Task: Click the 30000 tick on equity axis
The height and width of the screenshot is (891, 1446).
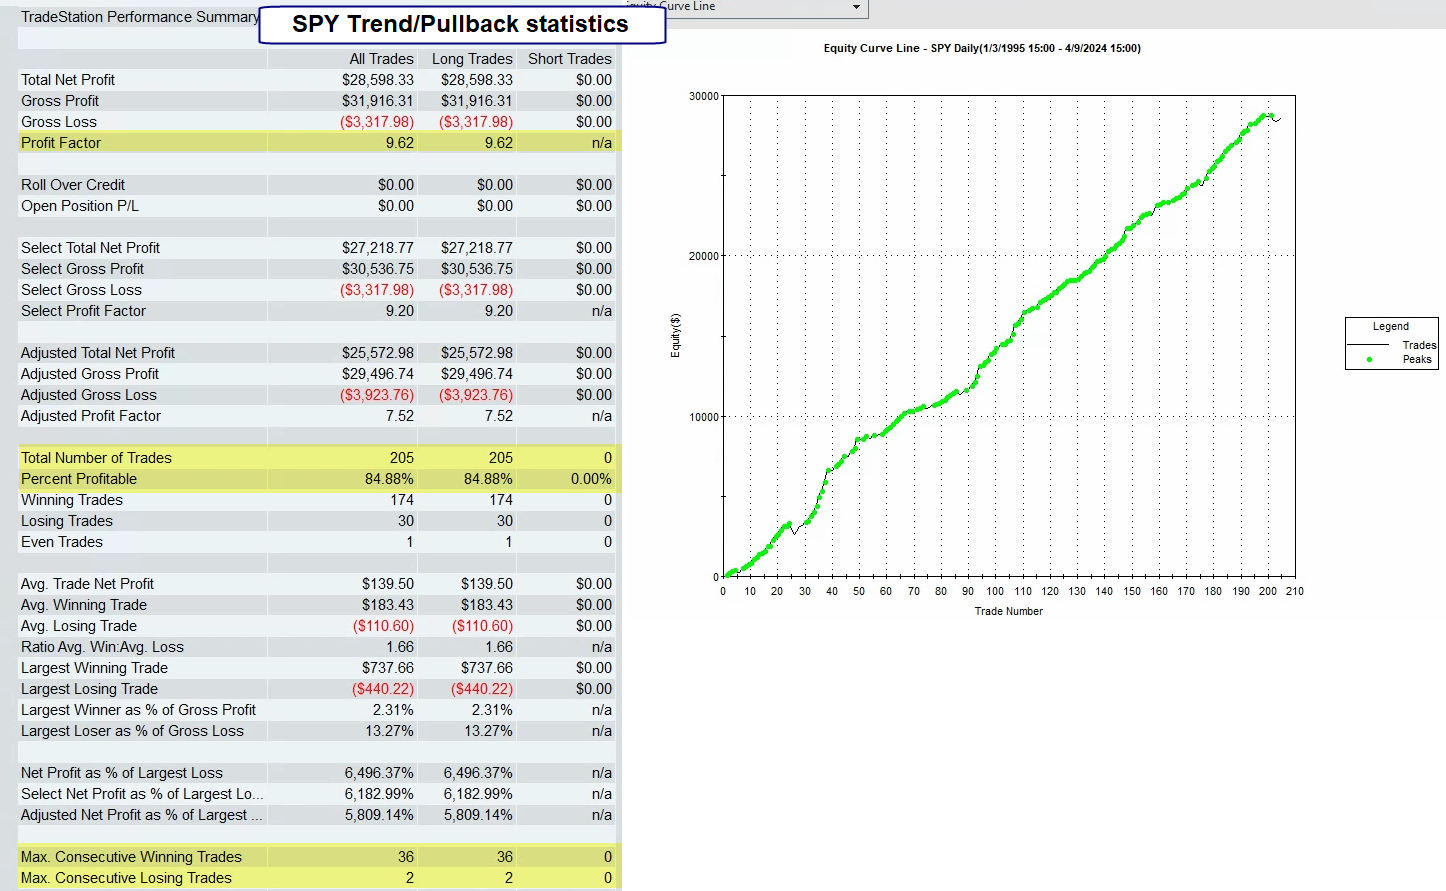Action: tap(704, 96)
